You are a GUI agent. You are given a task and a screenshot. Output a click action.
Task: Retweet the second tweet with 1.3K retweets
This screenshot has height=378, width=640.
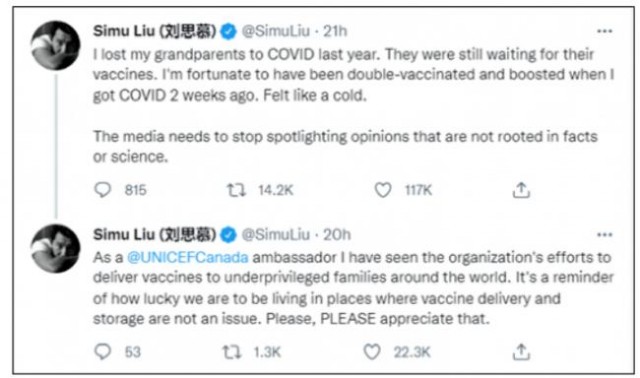[x=232, y=352]
